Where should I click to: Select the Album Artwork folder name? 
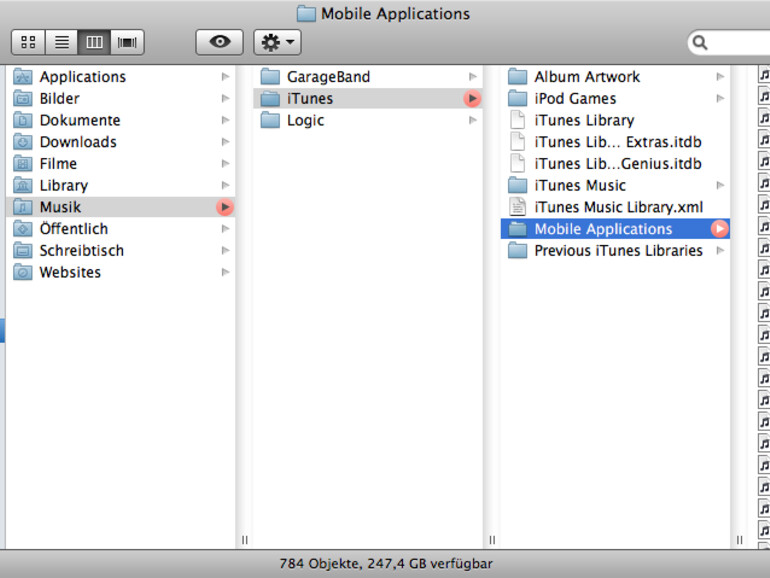coord(587,77)
